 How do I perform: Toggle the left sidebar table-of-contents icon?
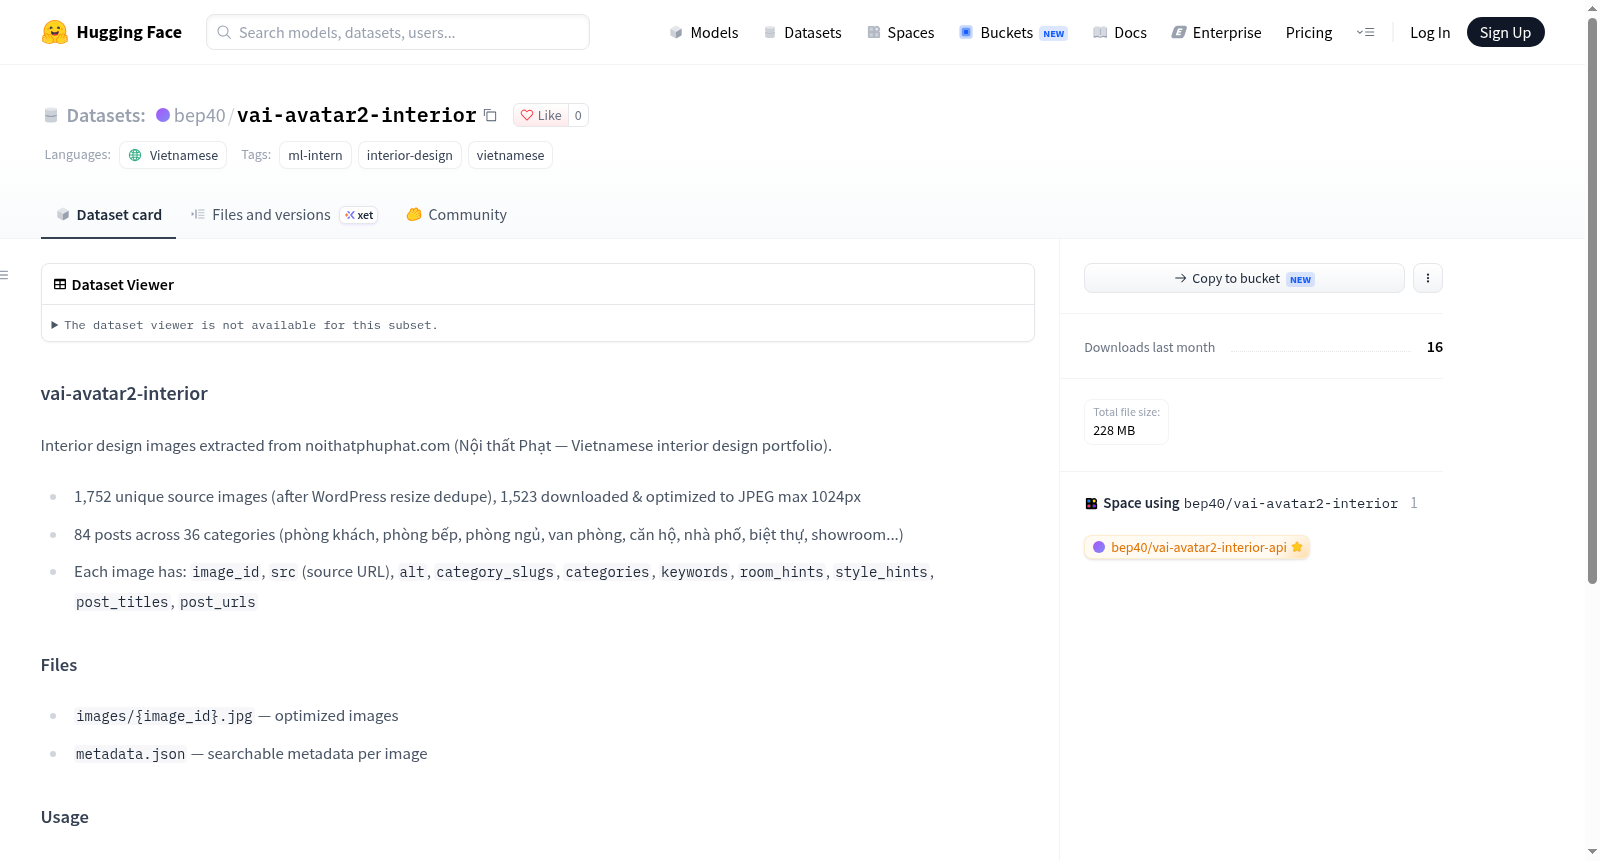coord(5,275)
